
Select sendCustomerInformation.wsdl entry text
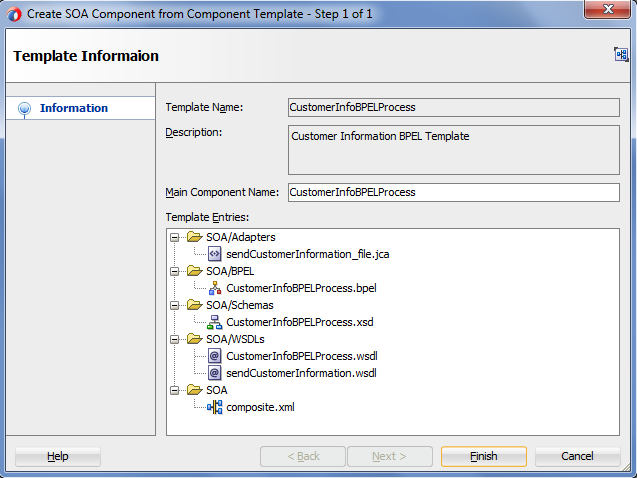301,373
